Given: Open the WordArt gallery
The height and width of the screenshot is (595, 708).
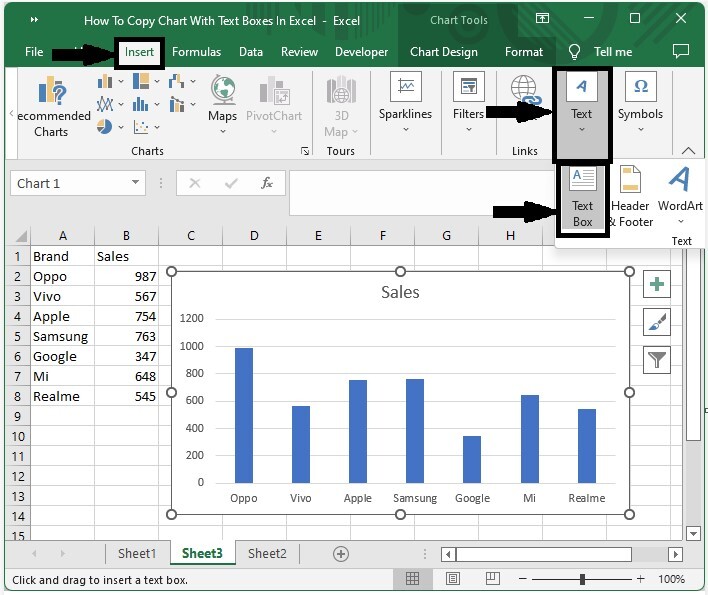Looking at the screenshot, I should pos(680,196).
